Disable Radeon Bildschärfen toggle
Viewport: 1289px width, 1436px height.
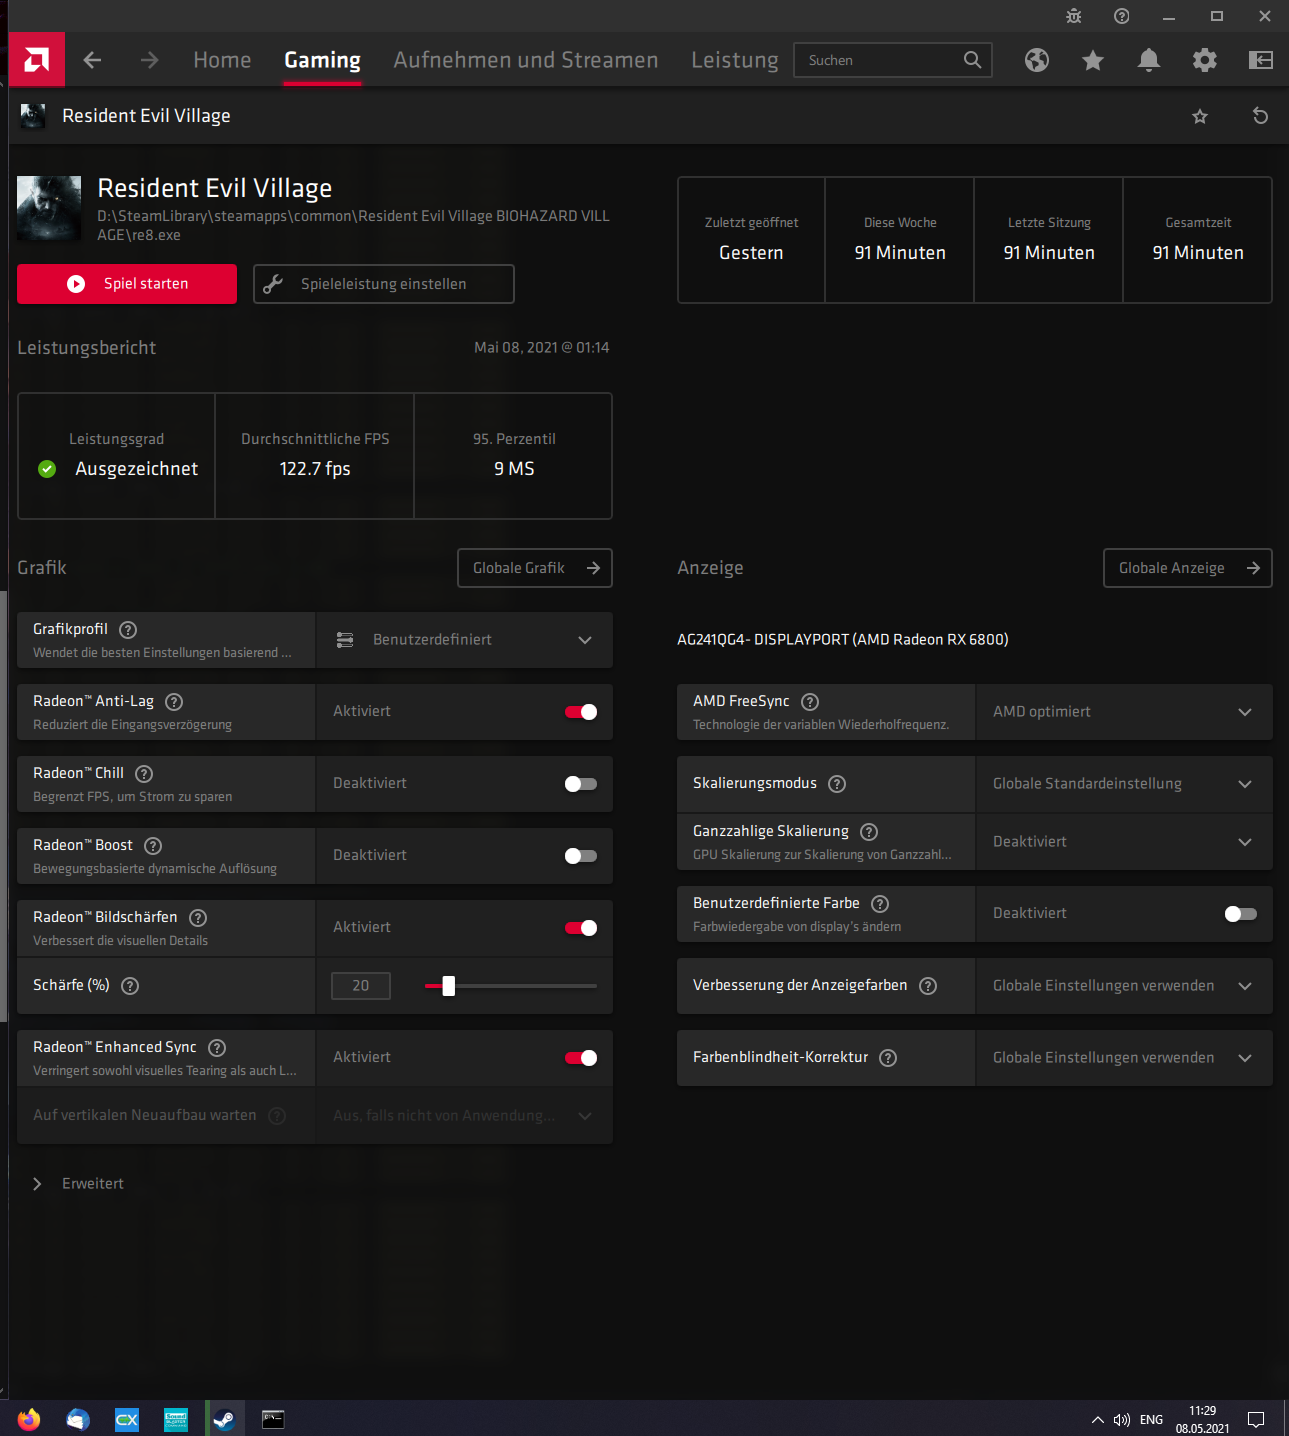click(581, 928)
